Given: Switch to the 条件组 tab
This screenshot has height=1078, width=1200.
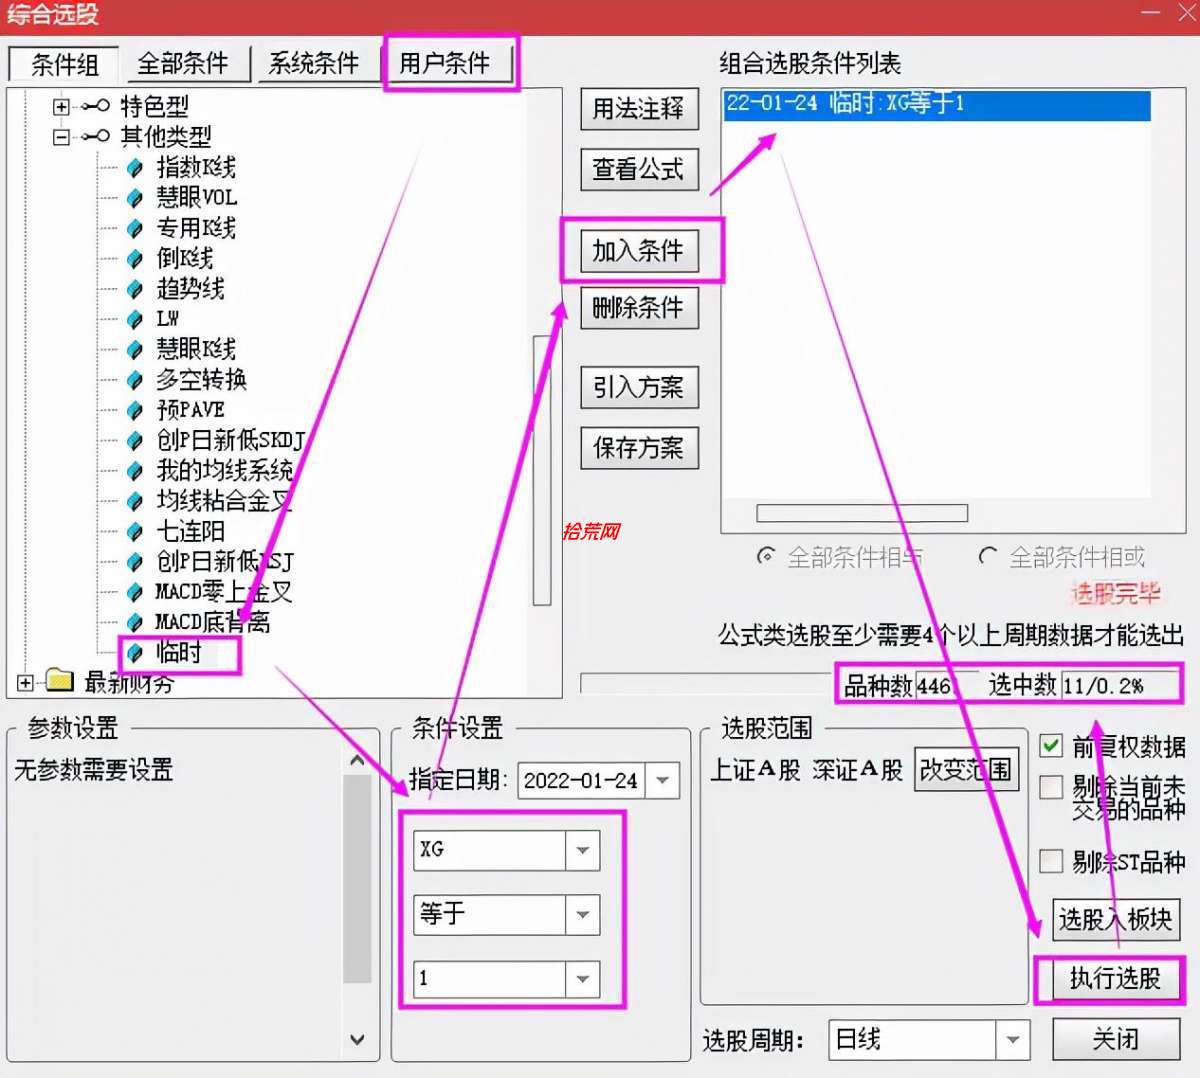Looking at the screenshot, I should click(x=64, y=65).
